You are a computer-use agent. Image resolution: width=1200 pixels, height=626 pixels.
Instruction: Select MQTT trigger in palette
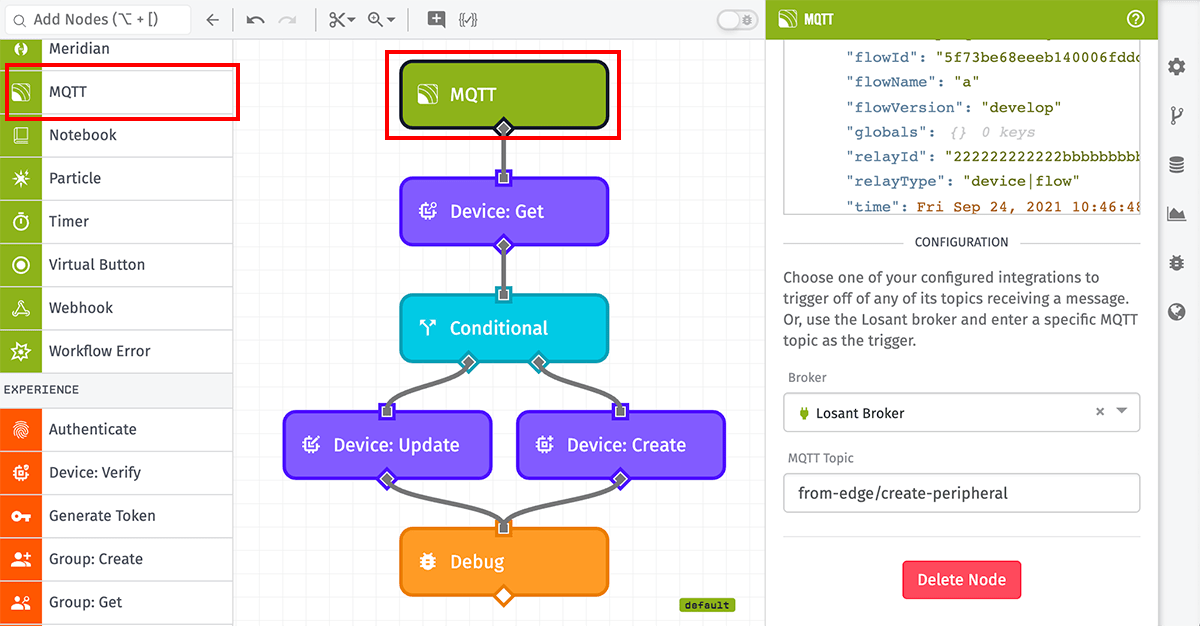(x=116, y=92)
